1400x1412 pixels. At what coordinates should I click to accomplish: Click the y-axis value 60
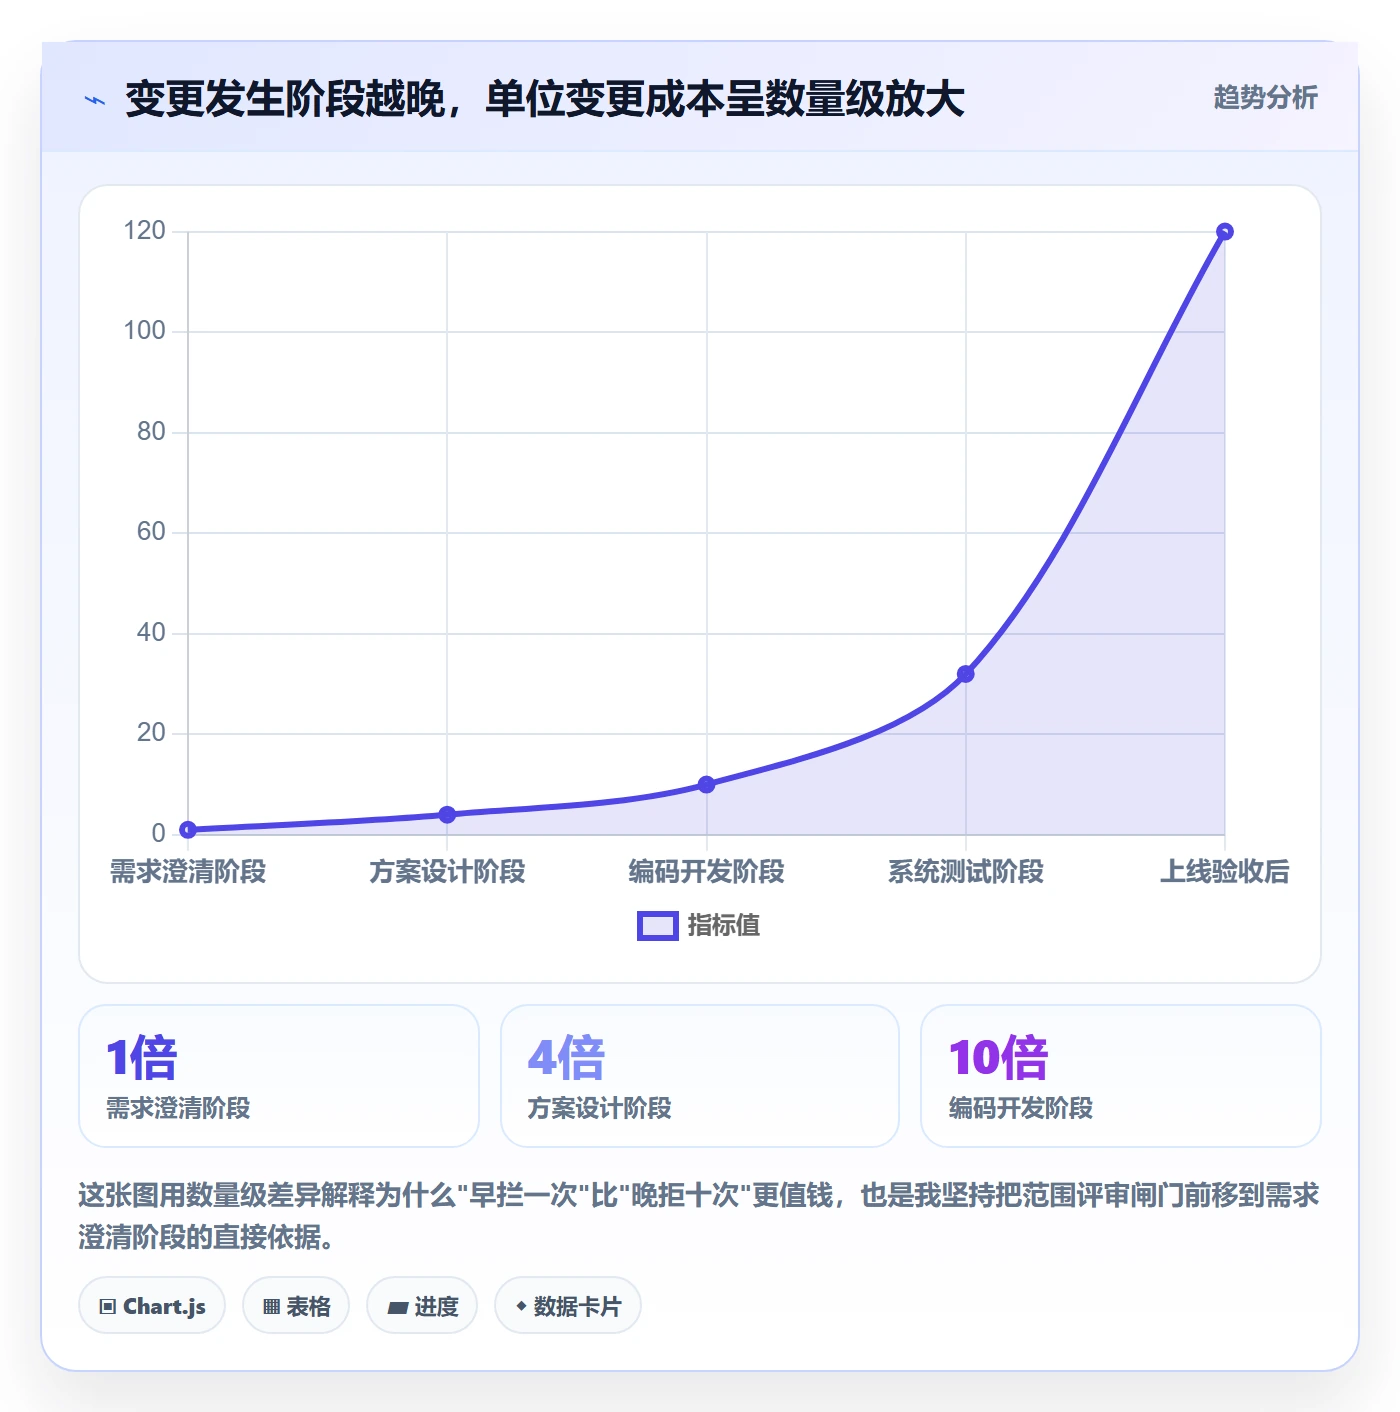(151, 532)
